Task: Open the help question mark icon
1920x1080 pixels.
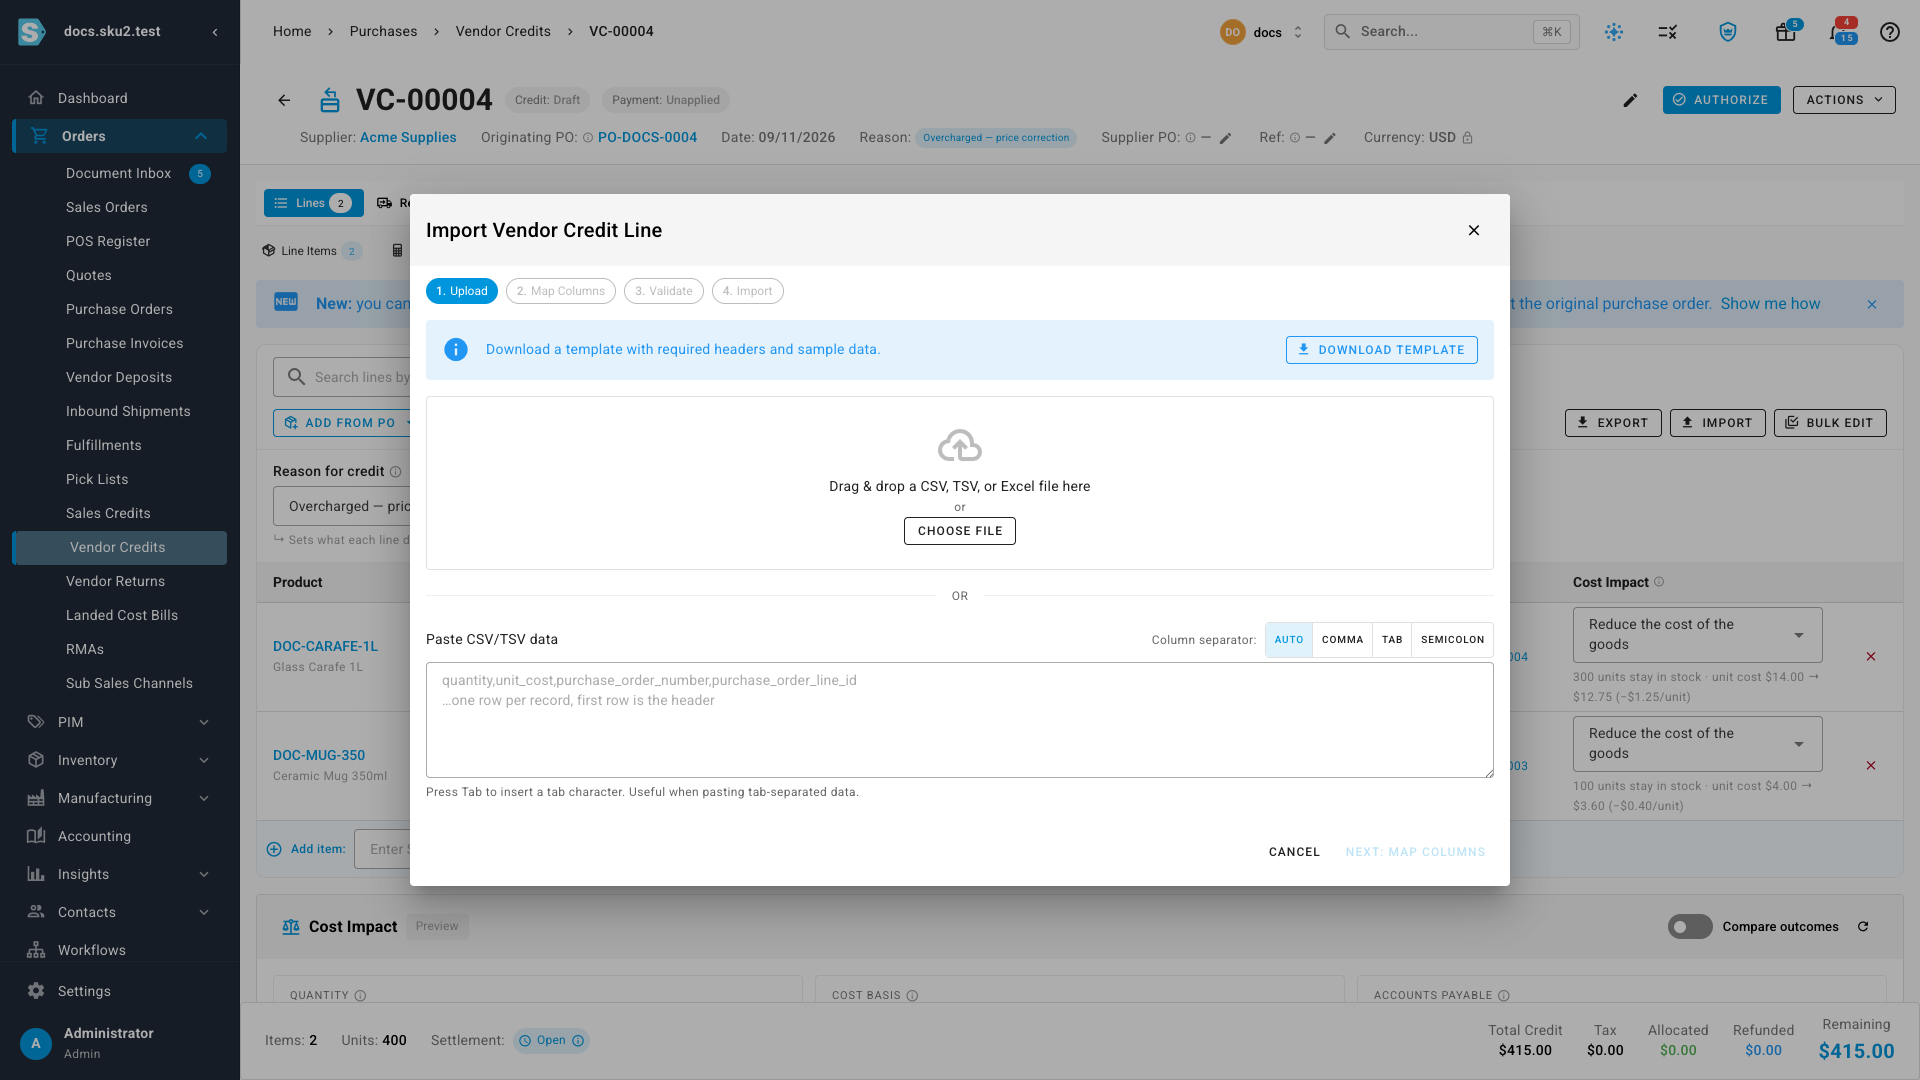Action: click(x=1889, y=32)
